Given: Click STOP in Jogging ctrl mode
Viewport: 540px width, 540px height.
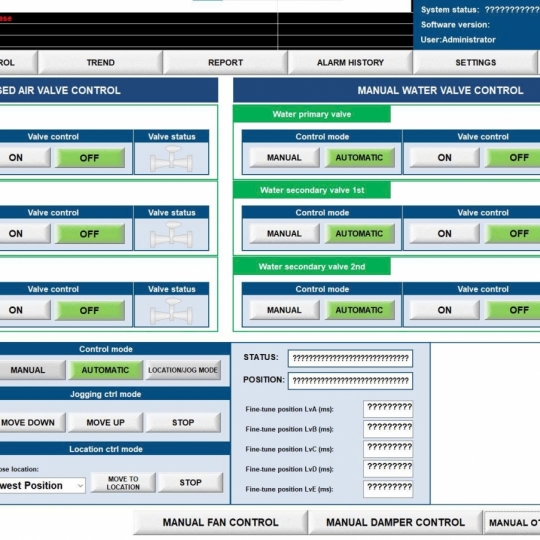Looking at the screenshot, I should coord(183,423).
